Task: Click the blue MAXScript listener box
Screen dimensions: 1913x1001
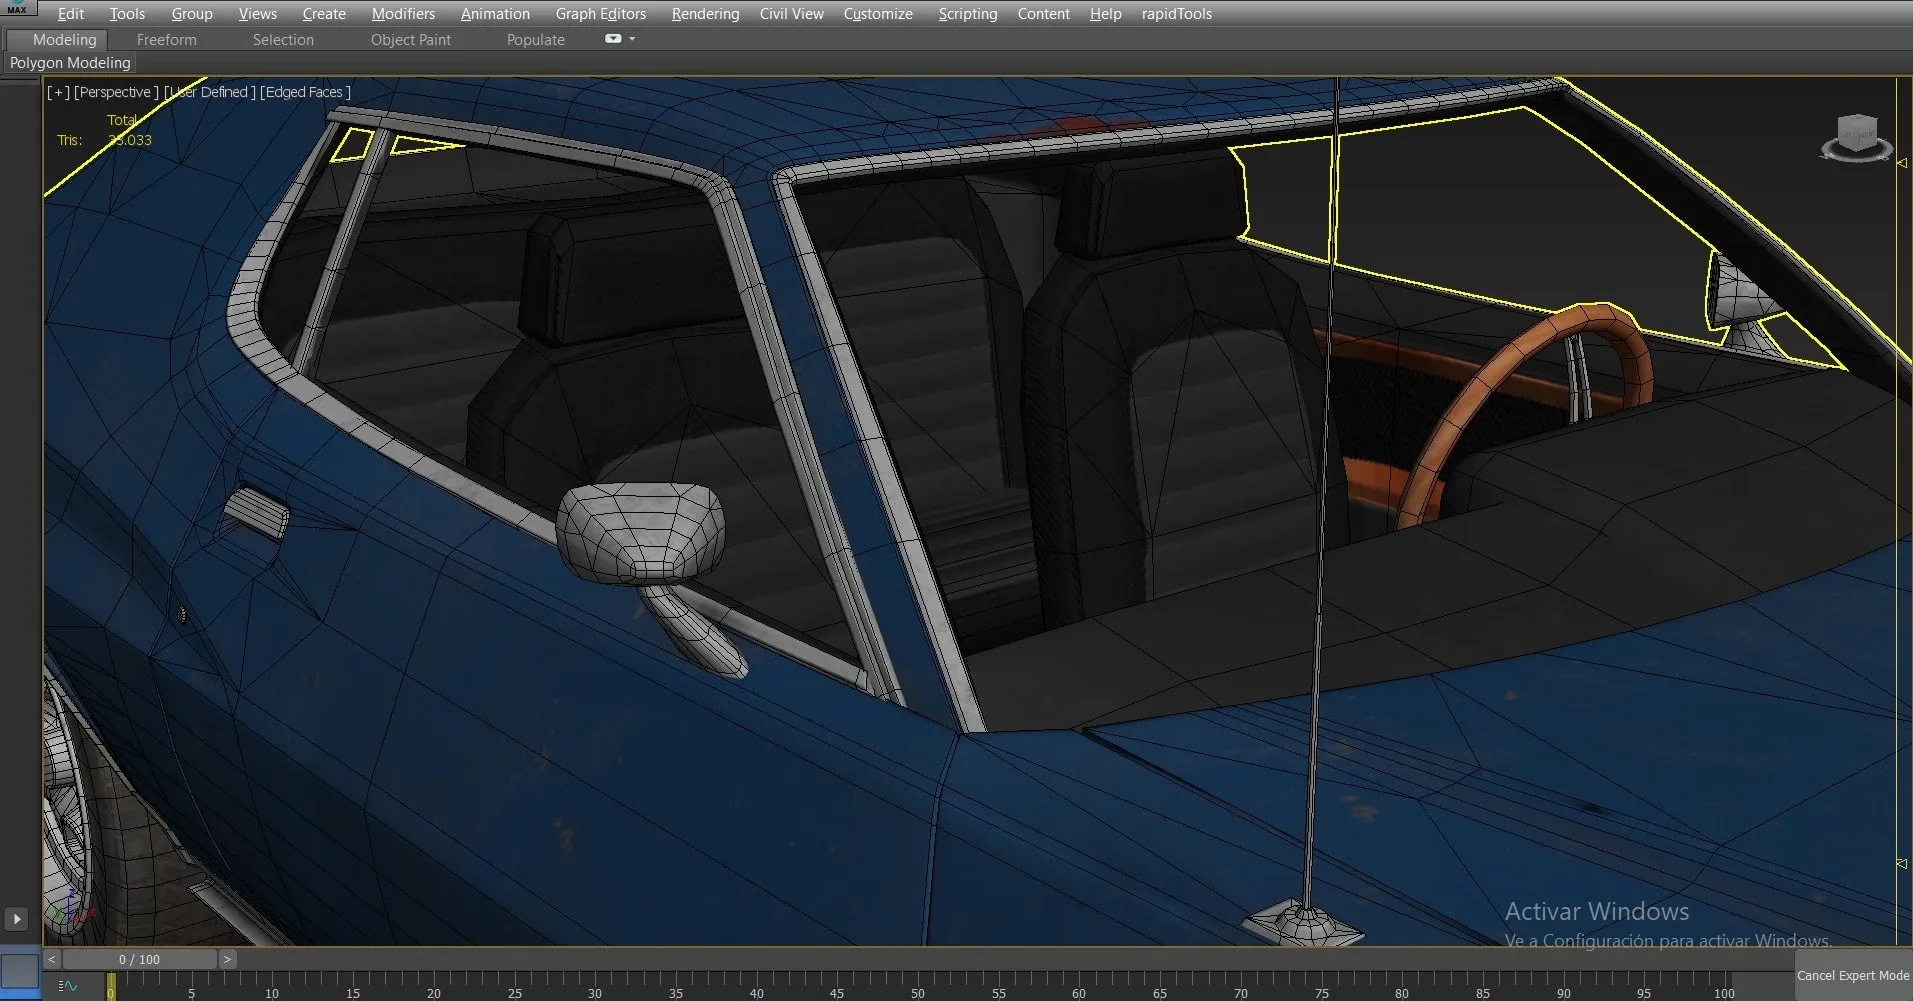Action: (19, 971)
